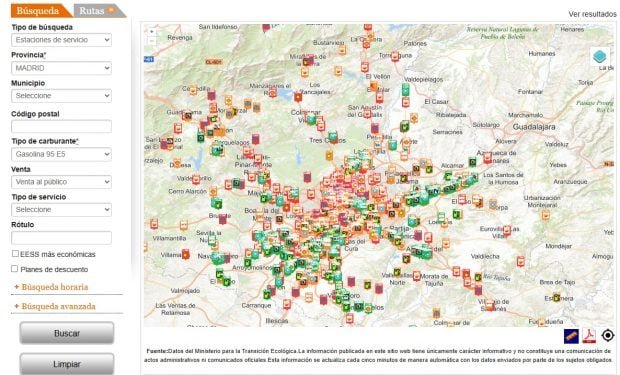Open the marker at Miraflores de la Sierra
620x375 pixels.
click(x=308, y=61)
